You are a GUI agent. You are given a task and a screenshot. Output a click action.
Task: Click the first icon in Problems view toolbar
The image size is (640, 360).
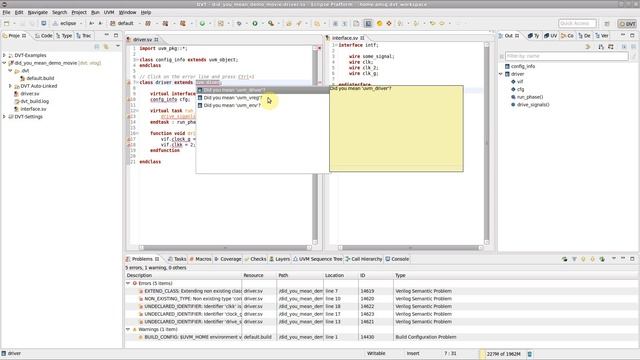pyautogui.click(x=564, y=259)
